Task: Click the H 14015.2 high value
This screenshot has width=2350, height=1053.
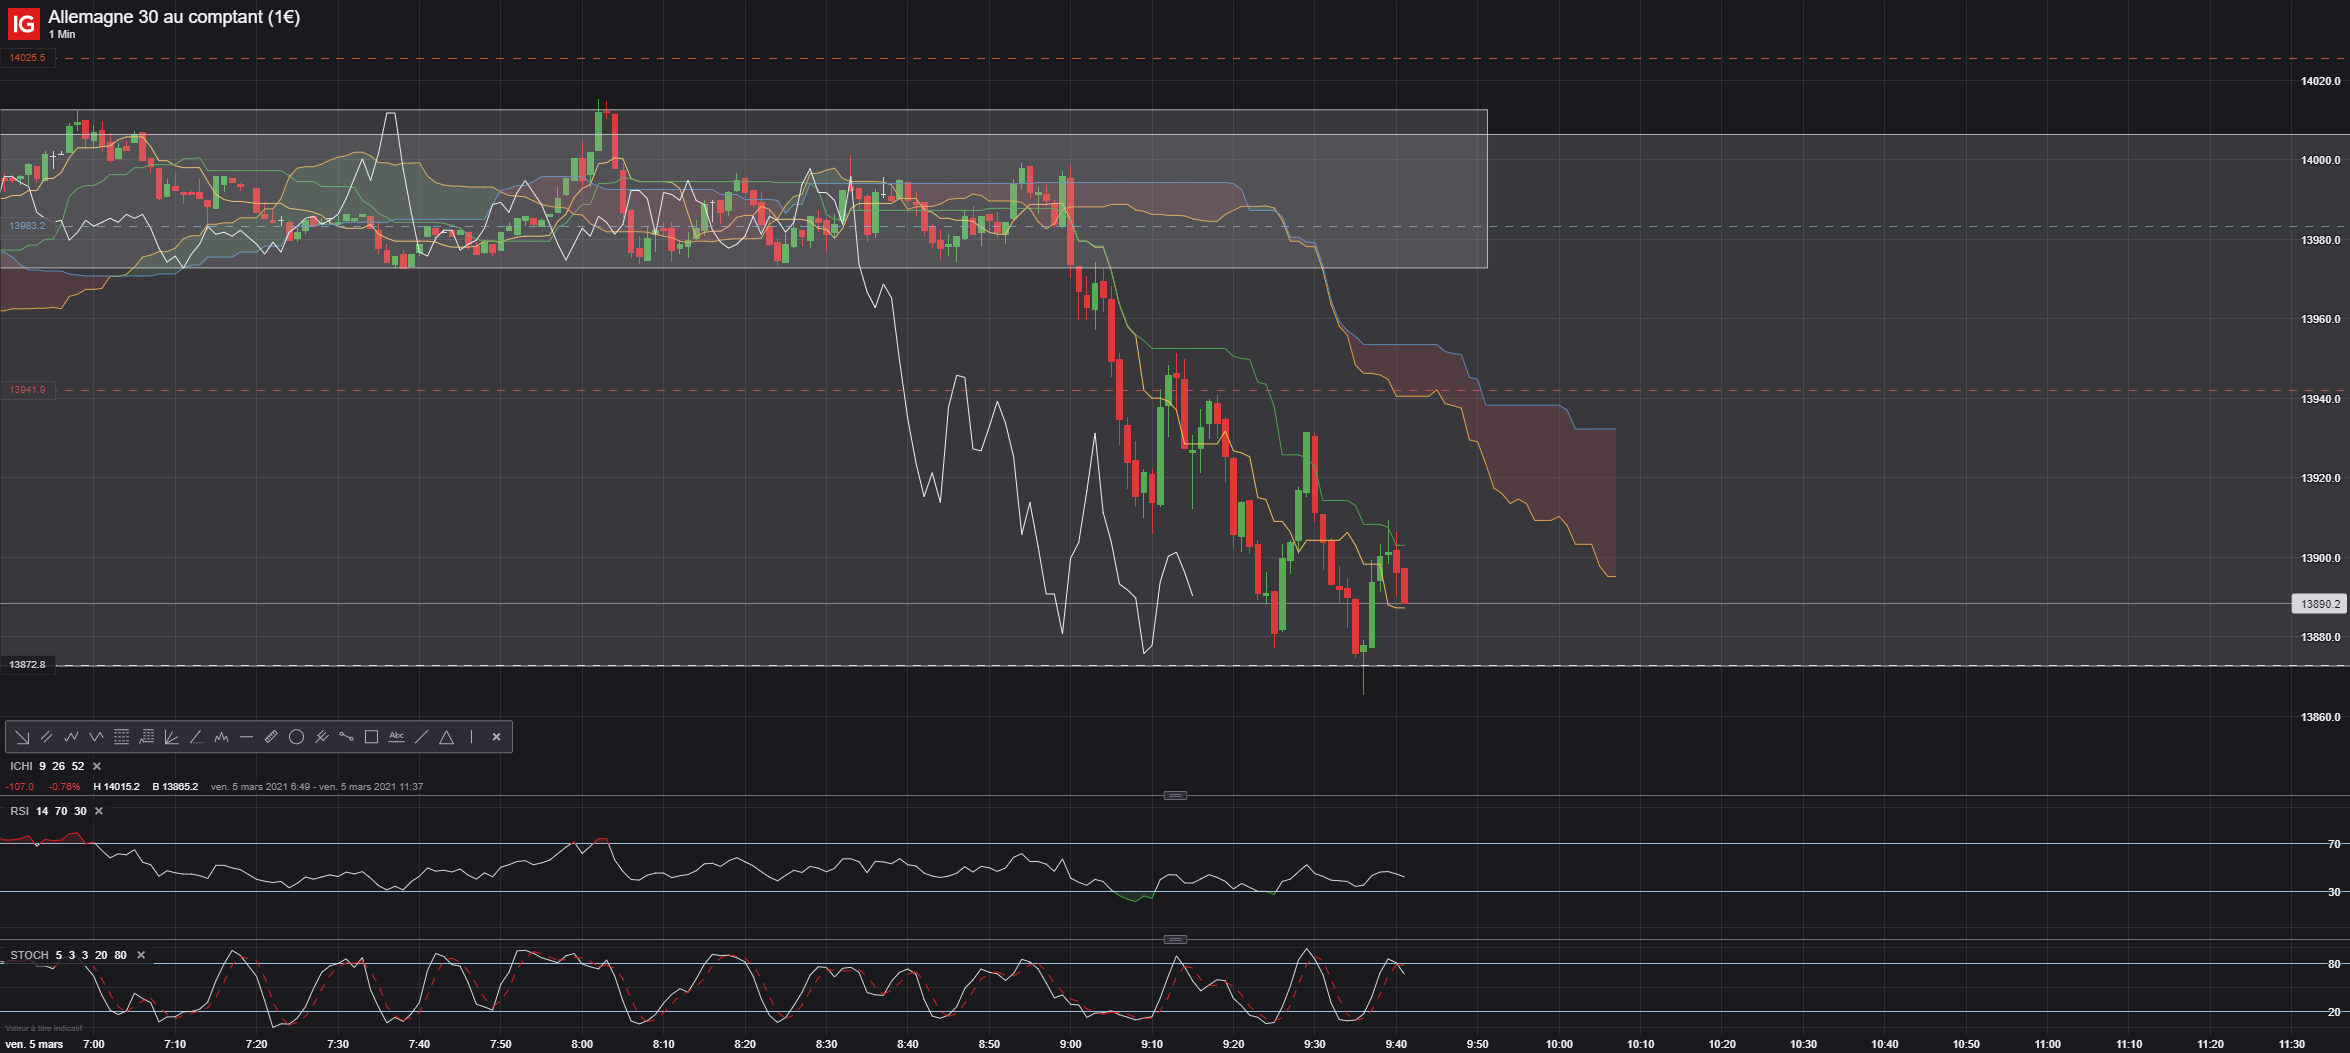Action: (116, 787)
